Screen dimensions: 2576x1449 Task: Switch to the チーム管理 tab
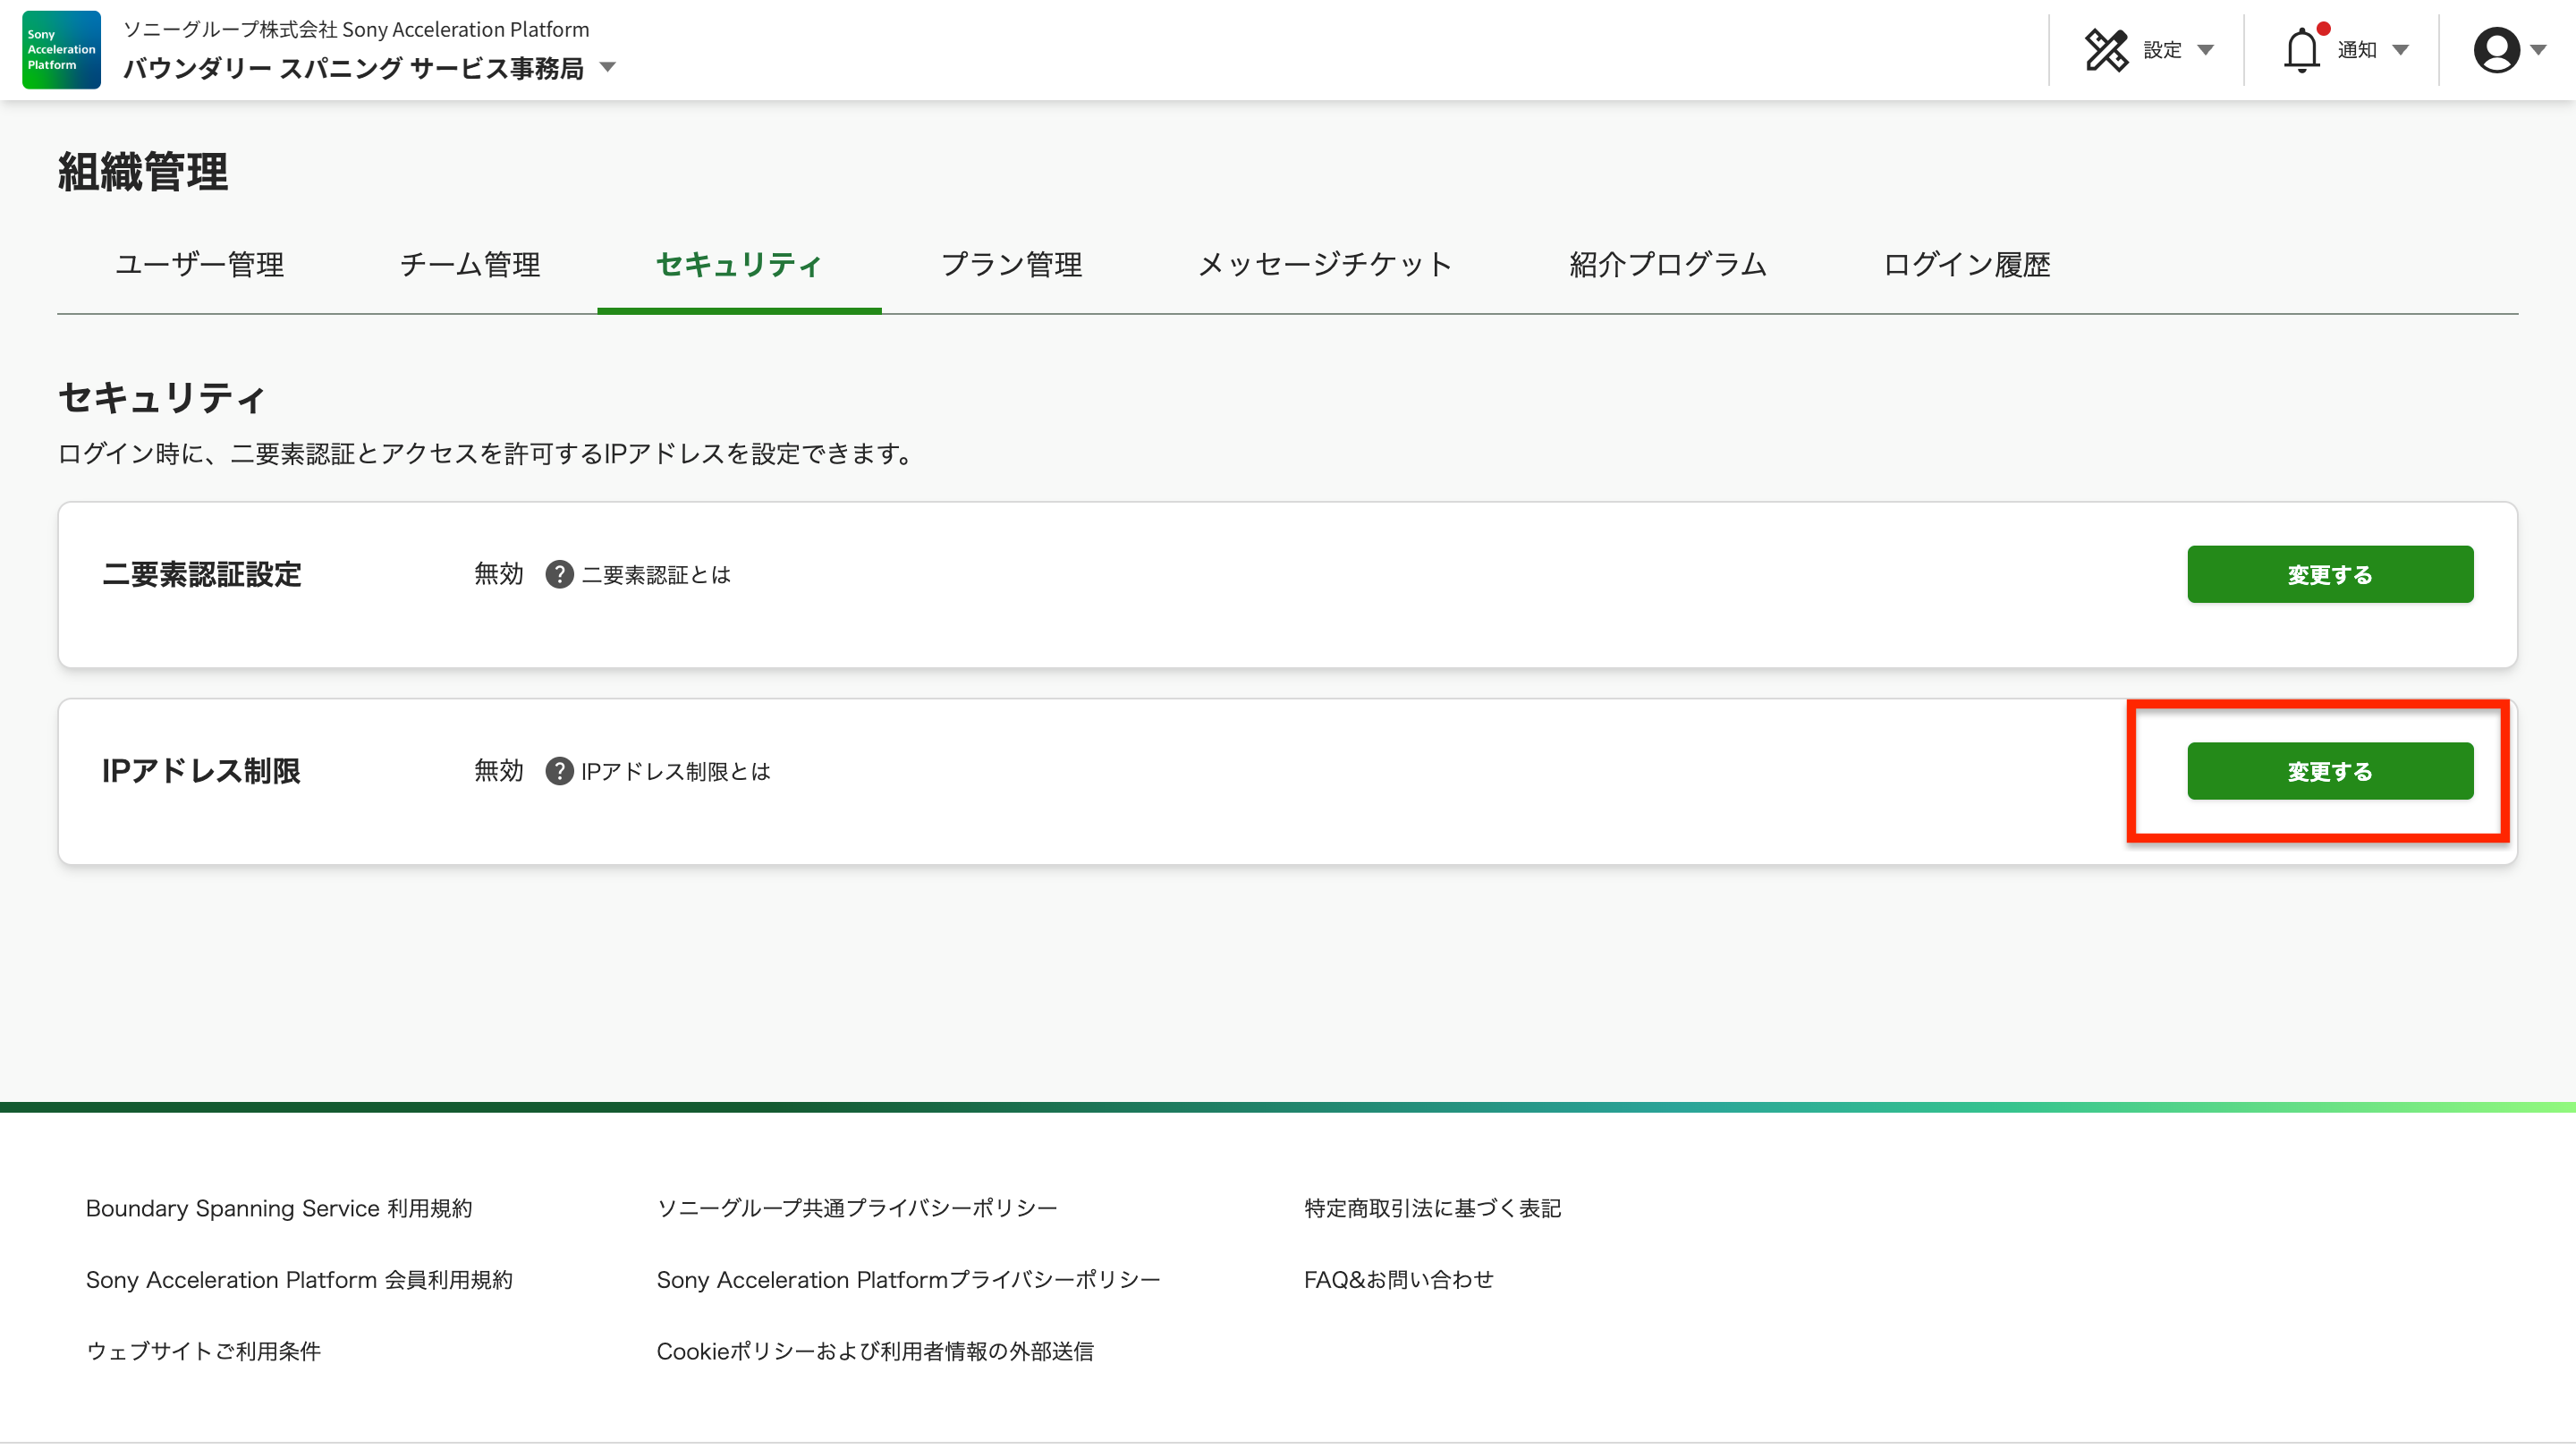coord(470,264)
